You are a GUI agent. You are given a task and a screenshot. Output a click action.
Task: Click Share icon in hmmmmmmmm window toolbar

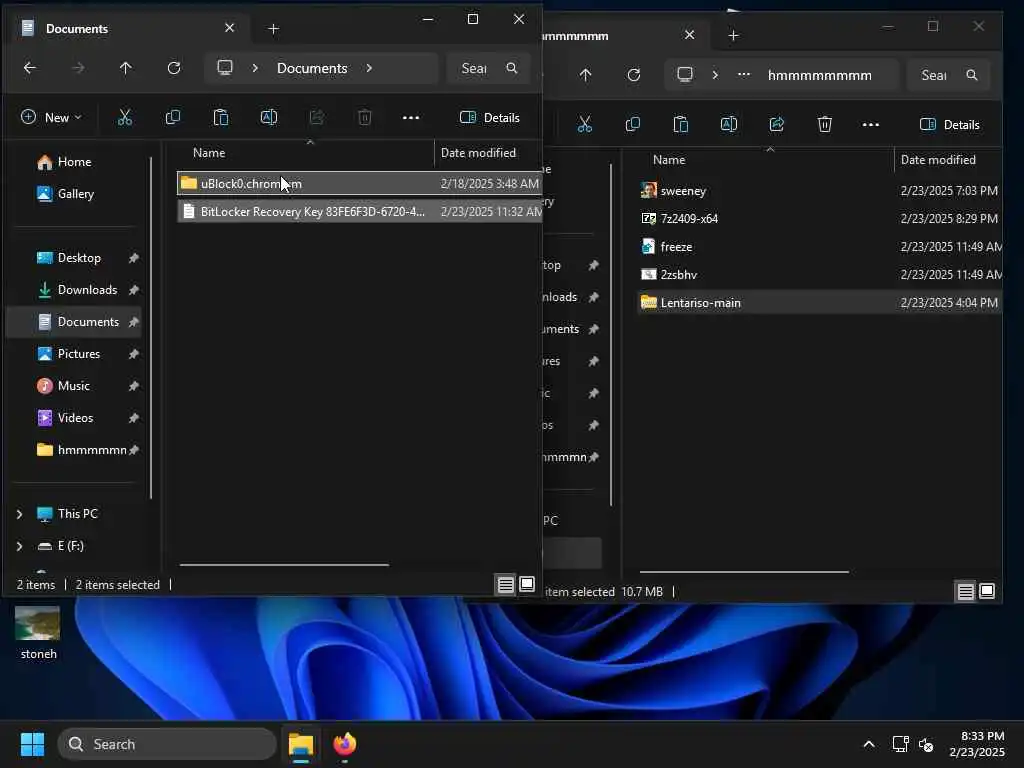point(776,125)
